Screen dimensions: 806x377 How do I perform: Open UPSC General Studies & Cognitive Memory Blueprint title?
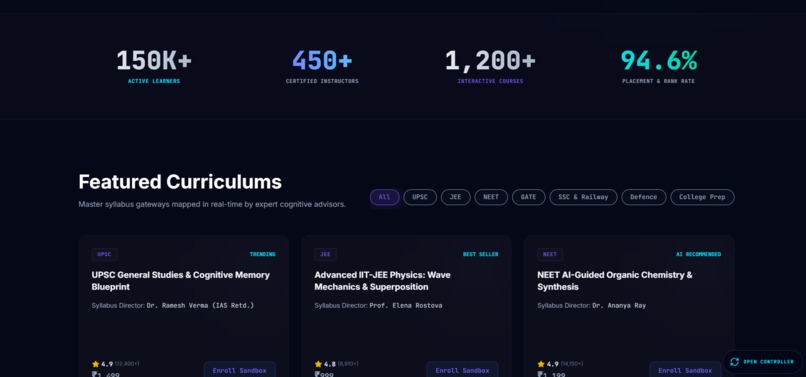click(180, 281)
